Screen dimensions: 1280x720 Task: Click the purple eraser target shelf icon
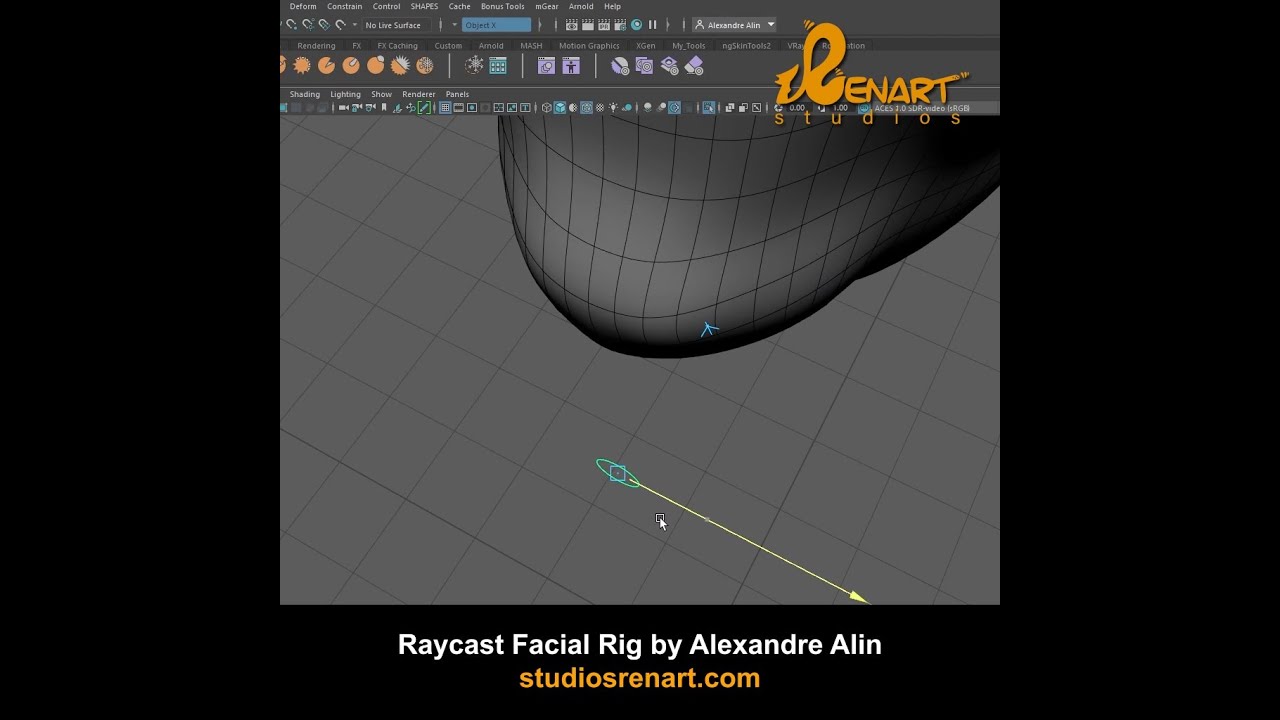(694, 65)
